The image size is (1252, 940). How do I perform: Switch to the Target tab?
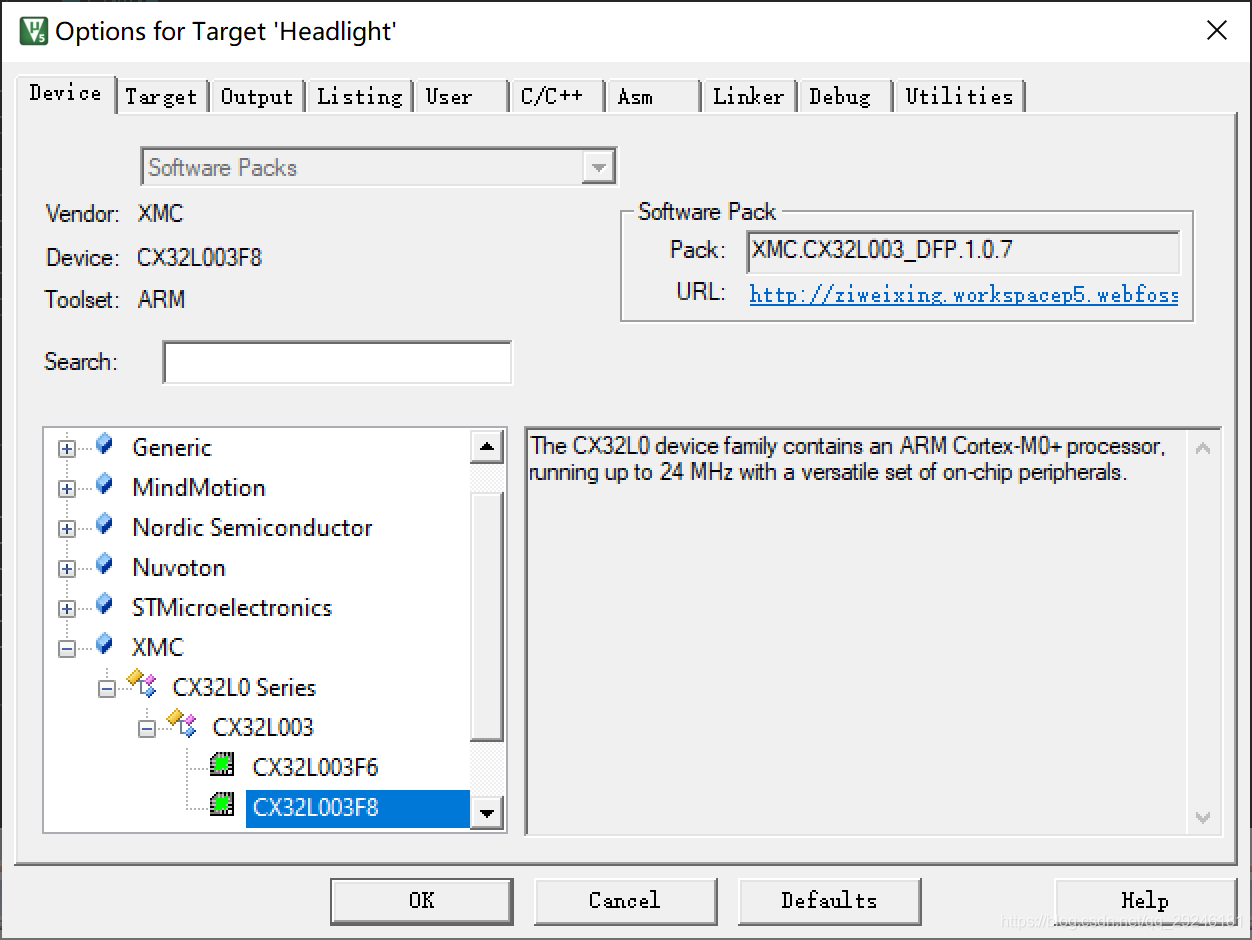161,96
